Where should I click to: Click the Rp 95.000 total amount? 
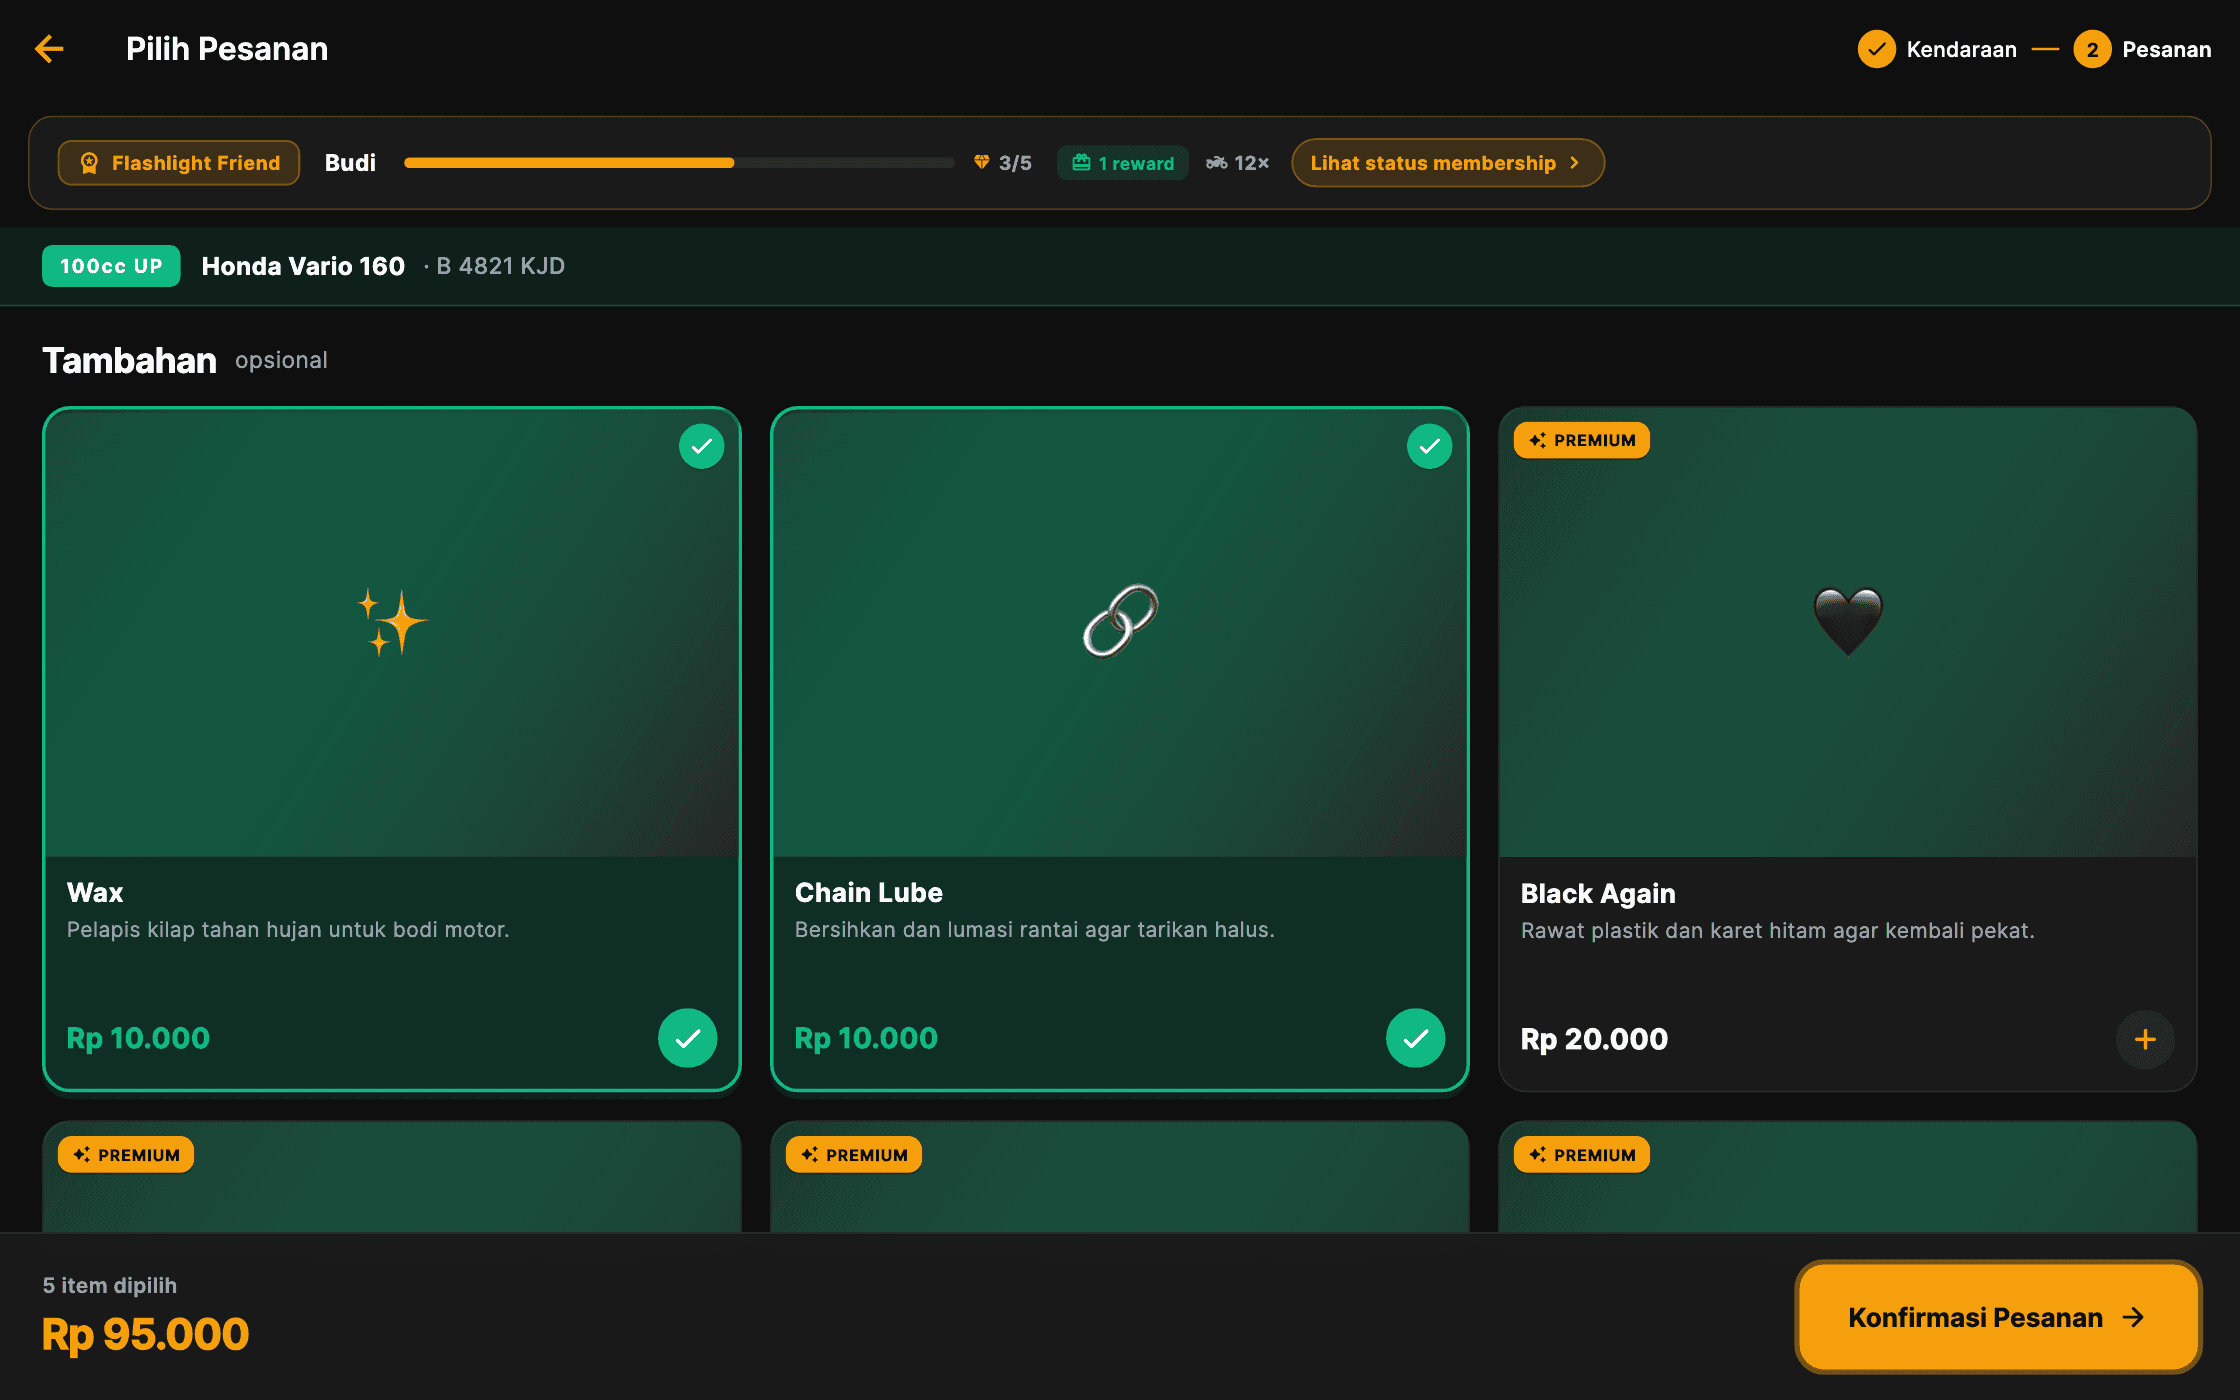click(146, 1334)
